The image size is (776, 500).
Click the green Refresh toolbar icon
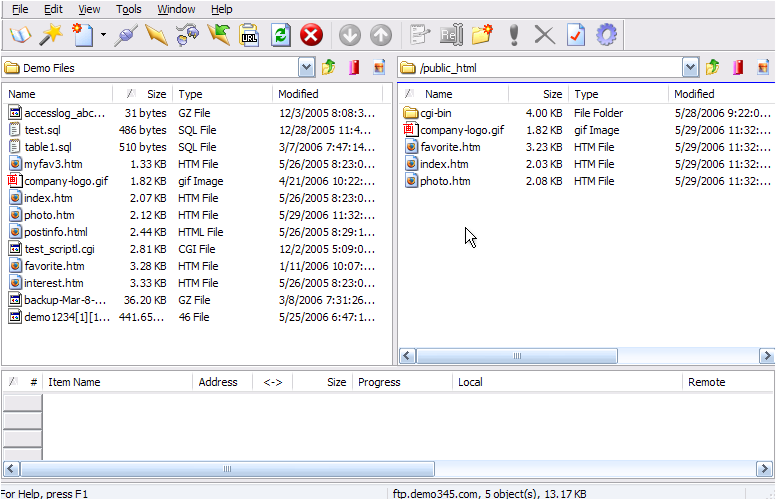click(281, 35)
